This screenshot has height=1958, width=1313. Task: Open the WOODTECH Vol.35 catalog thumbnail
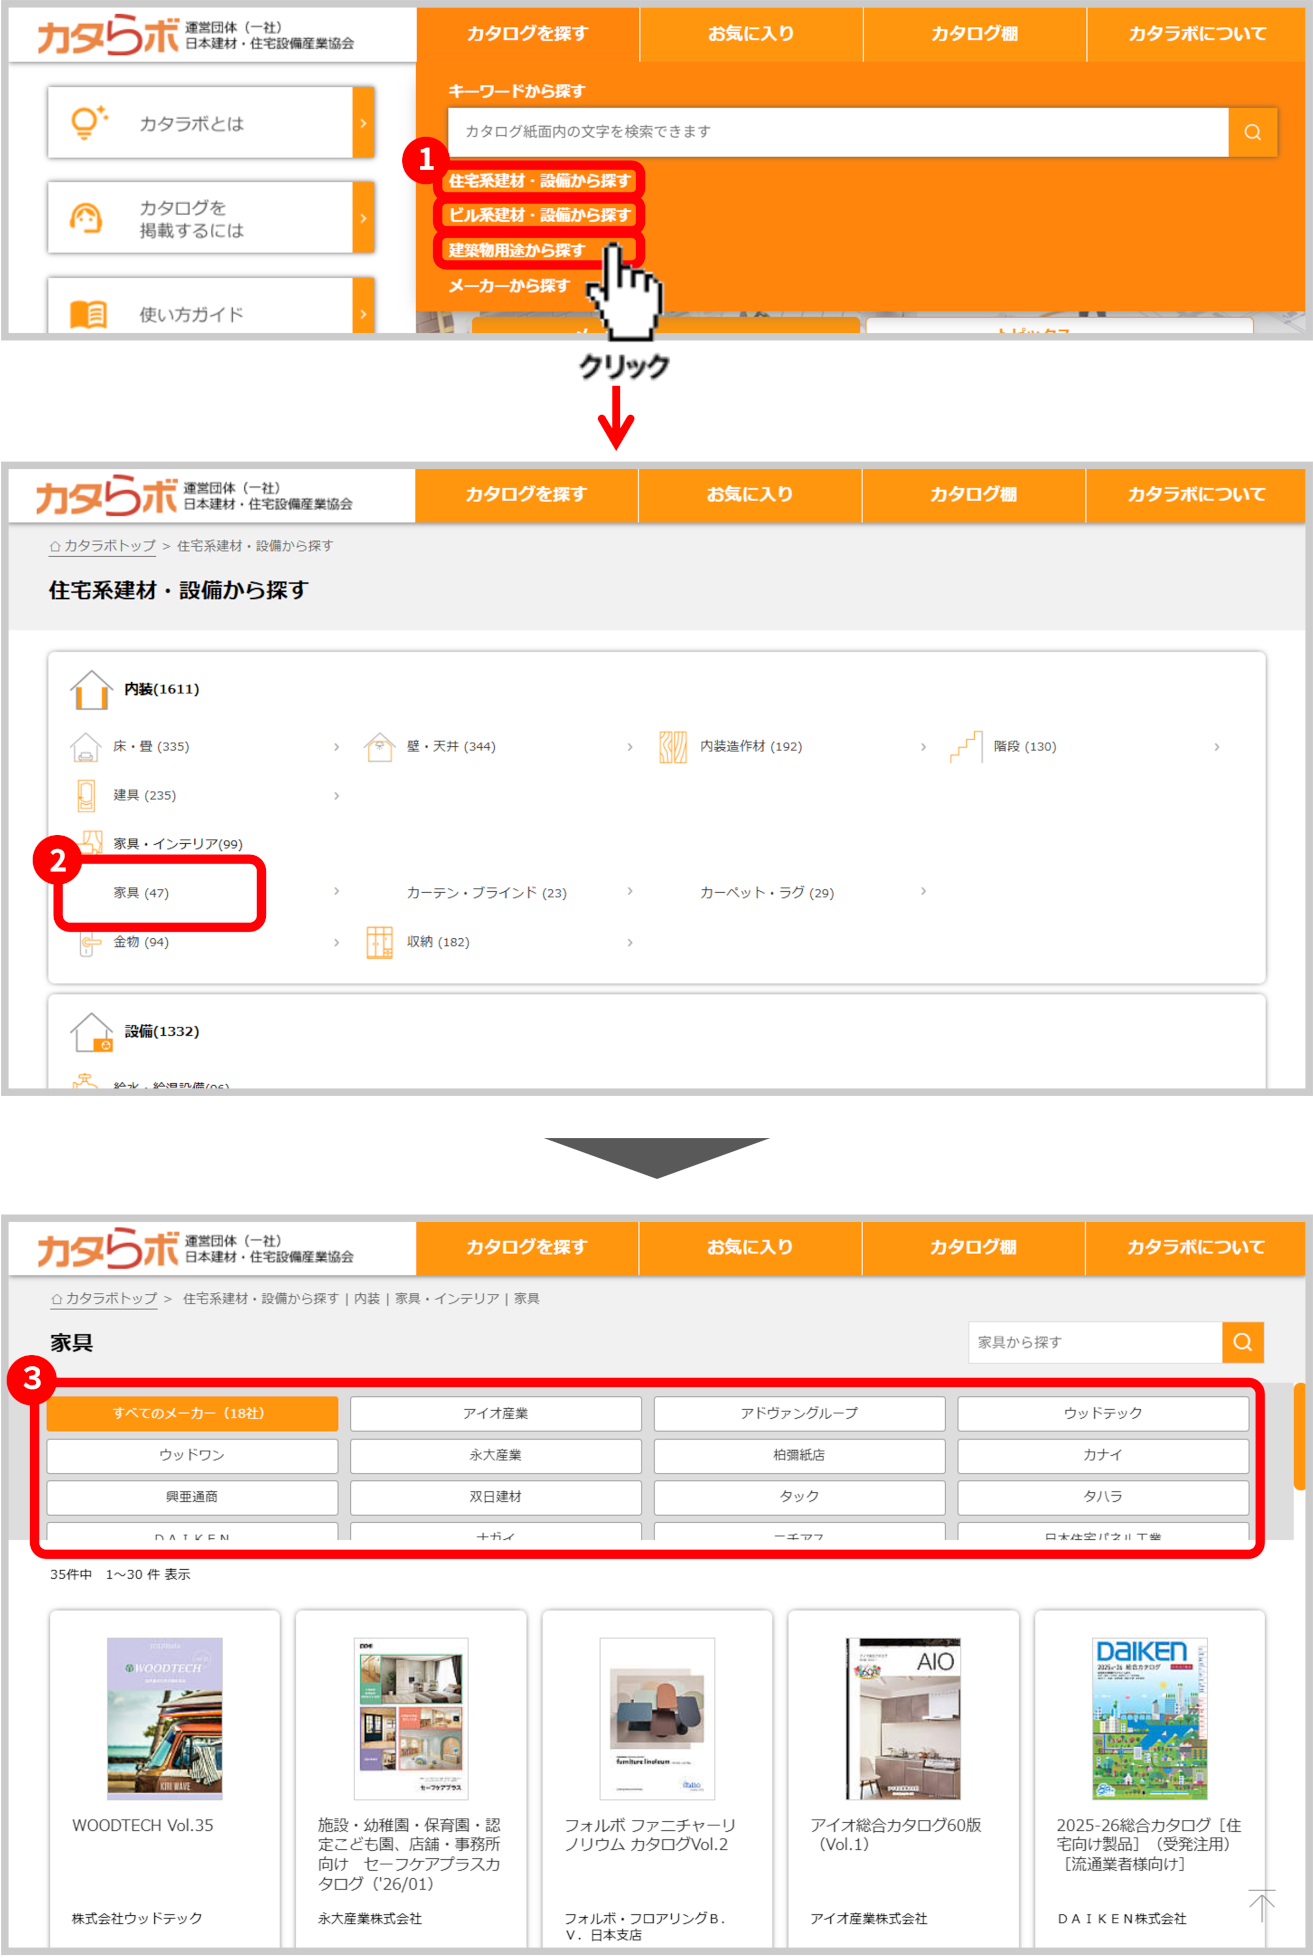(x=165, y=1718)
